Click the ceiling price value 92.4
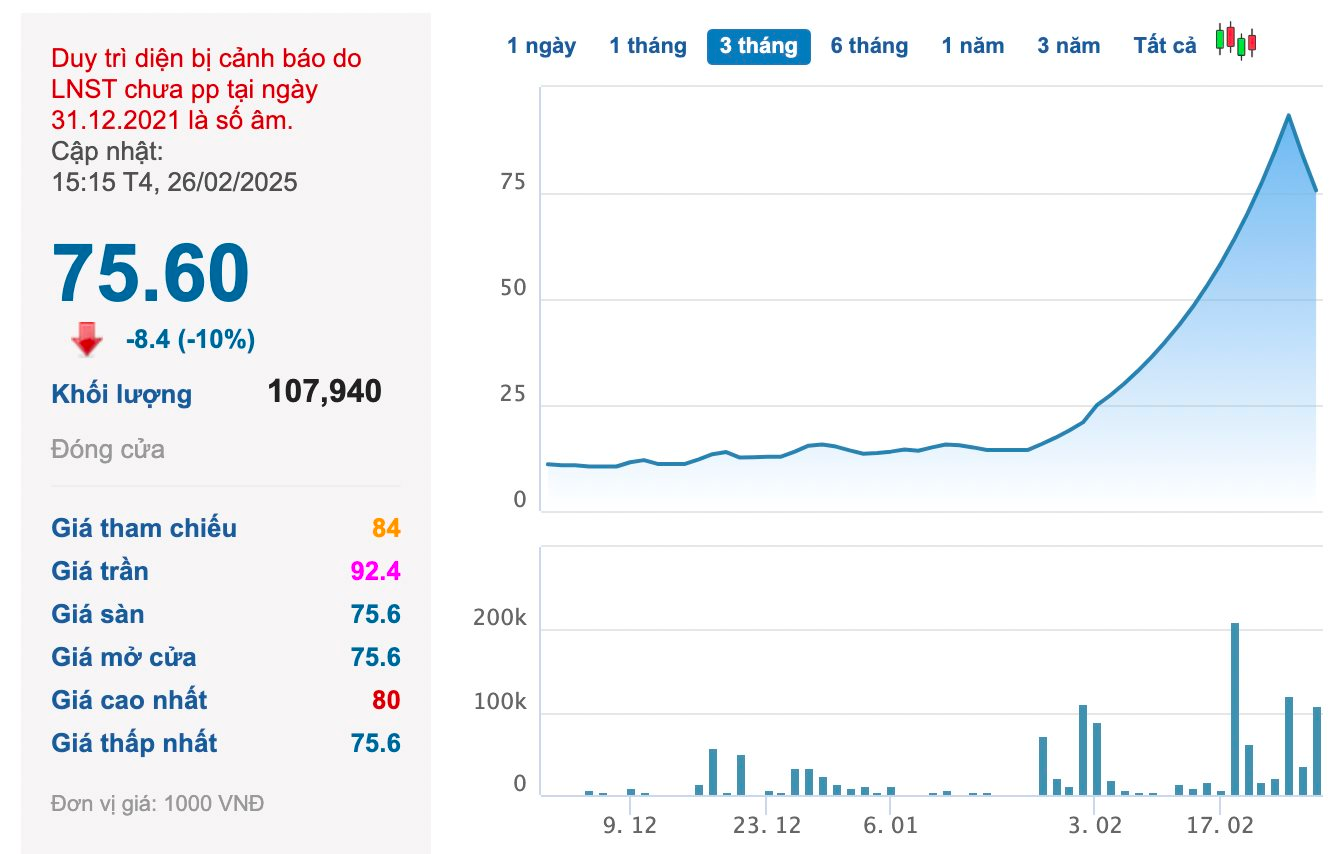This screenshot has width=1338, height=854. [x=375, y=571]
